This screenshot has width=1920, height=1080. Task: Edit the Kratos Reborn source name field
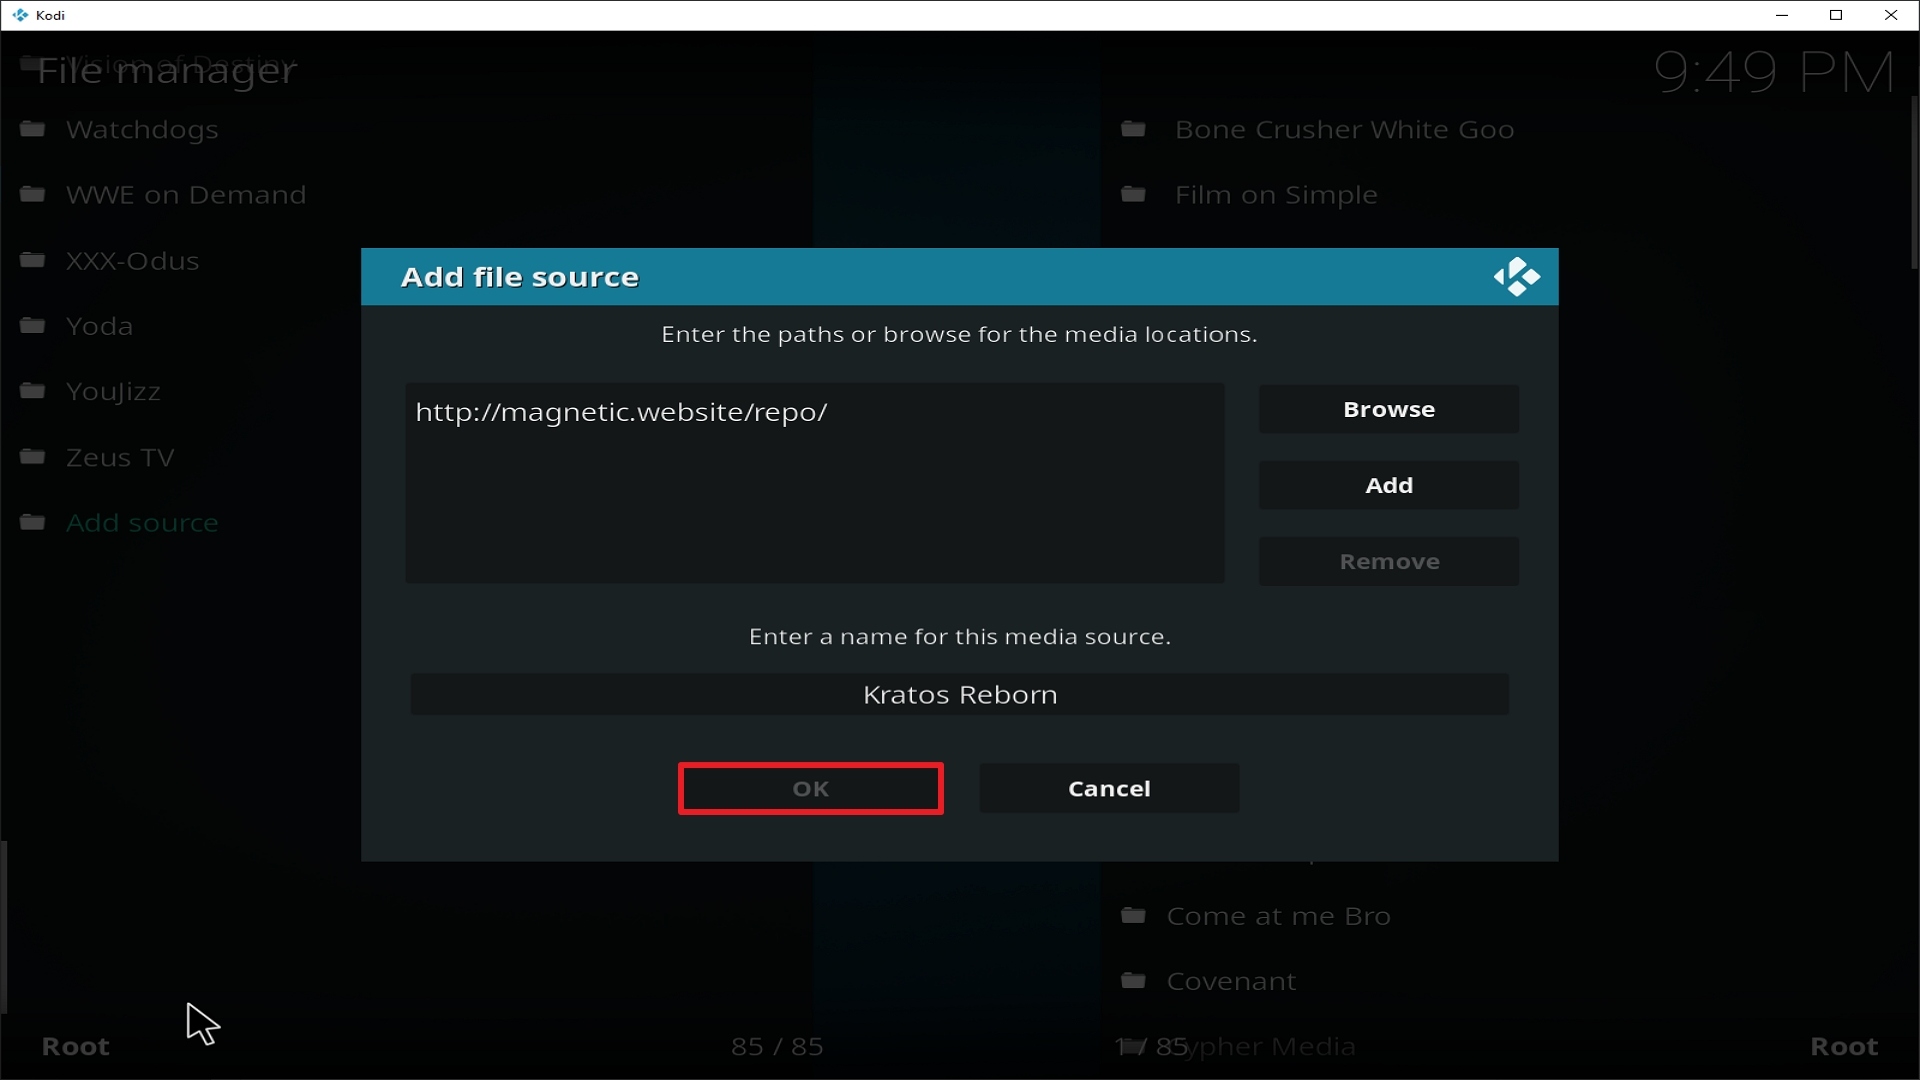pyautogui.click(x=959, y=694)
